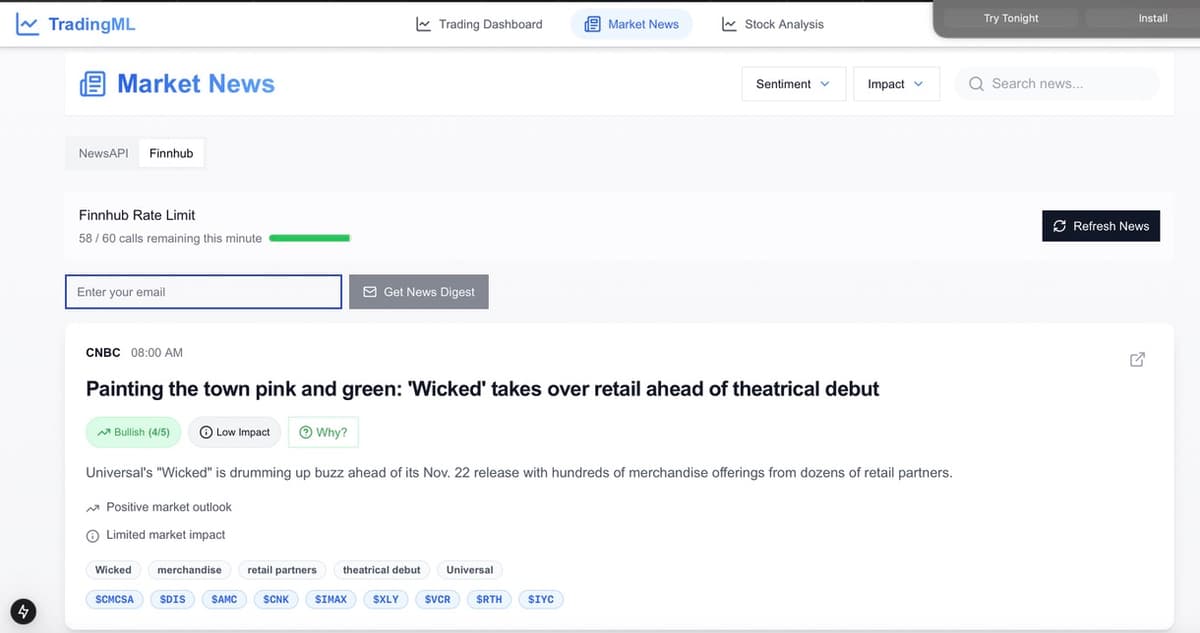
Task: Click the Install button at top right
Action: pos(1152,18)
